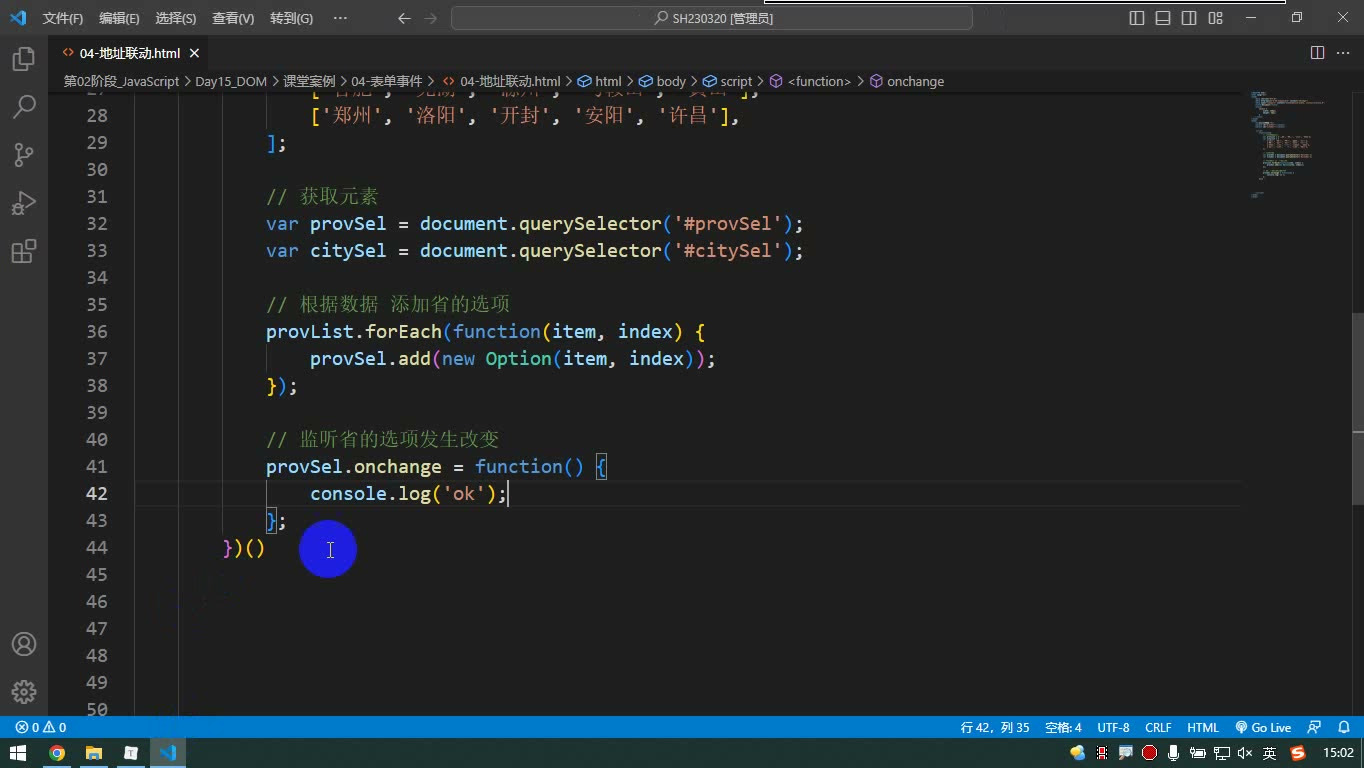Open the Customize Layout icon
The image size is (1364, 768).
(1216, 18)
